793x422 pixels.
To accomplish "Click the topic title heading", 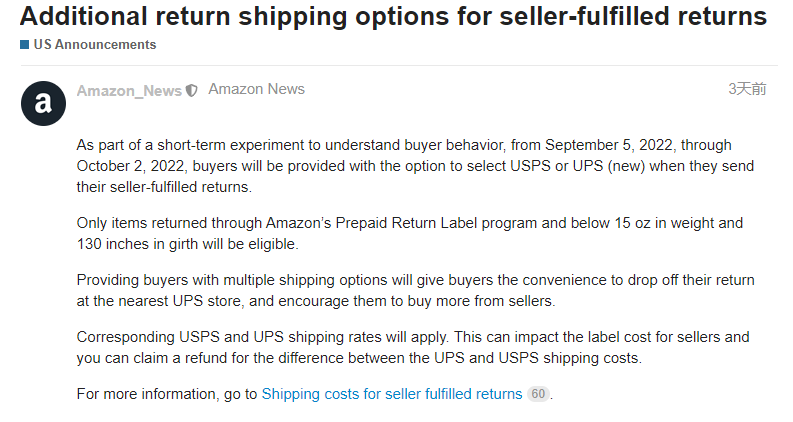I will [x=393, y=16].
